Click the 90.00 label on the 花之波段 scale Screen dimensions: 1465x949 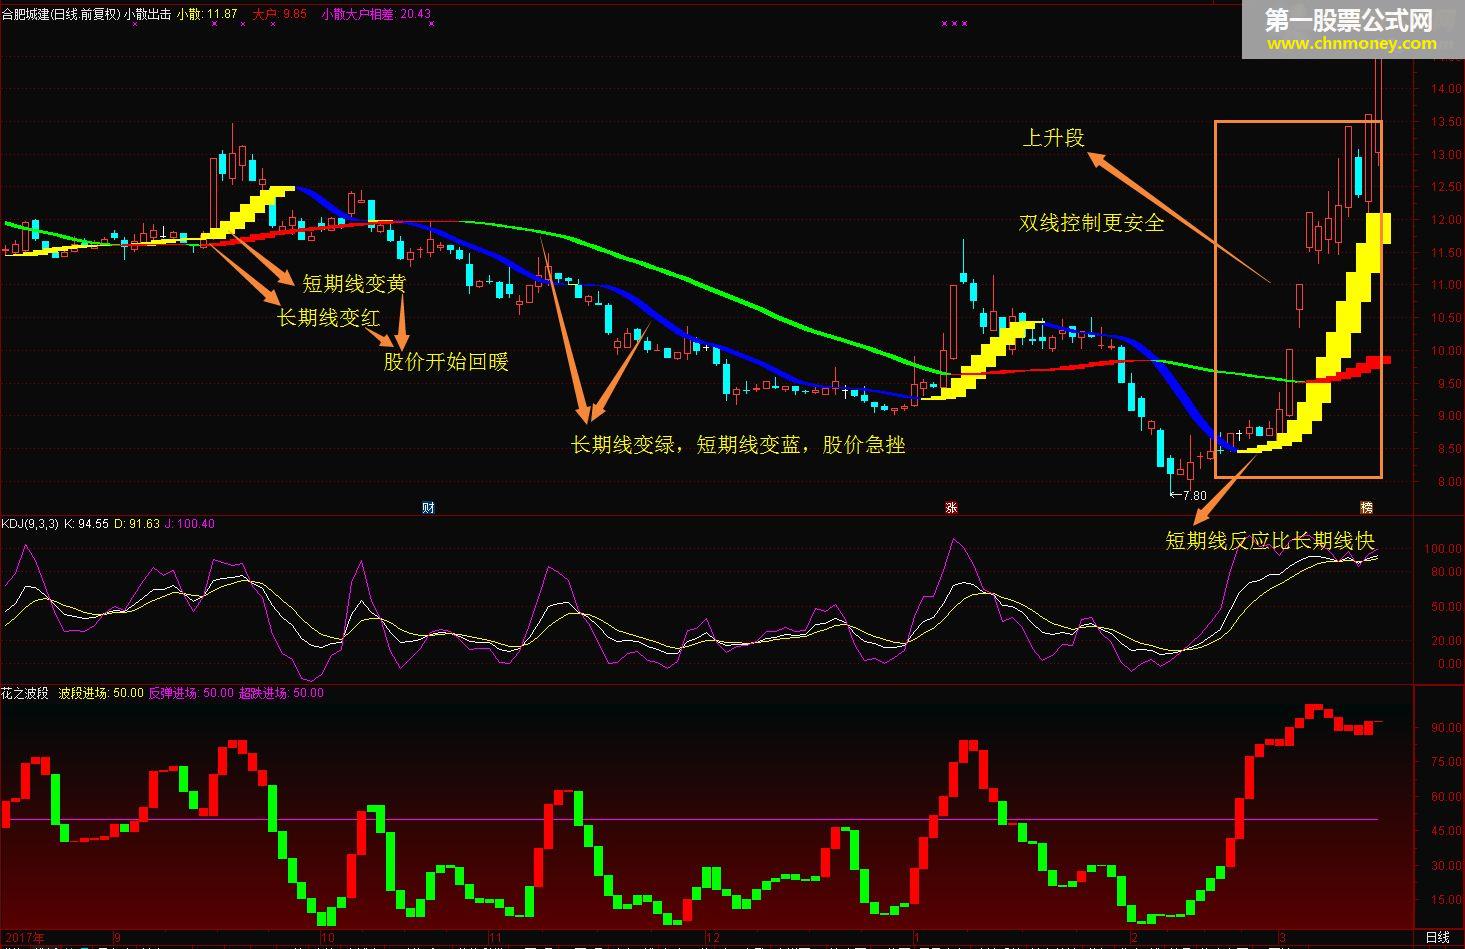(1445, 728)
